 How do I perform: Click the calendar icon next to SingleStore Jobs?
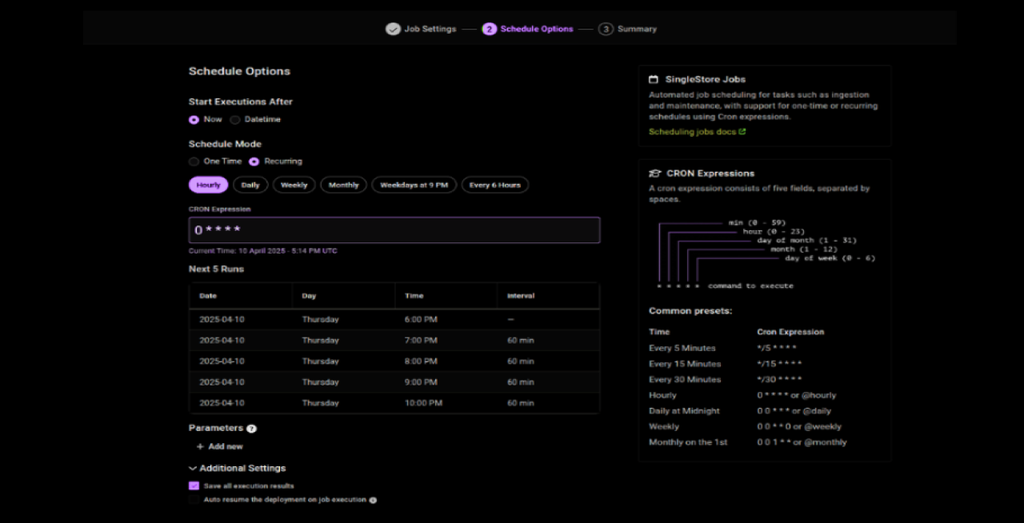point(654,79)
